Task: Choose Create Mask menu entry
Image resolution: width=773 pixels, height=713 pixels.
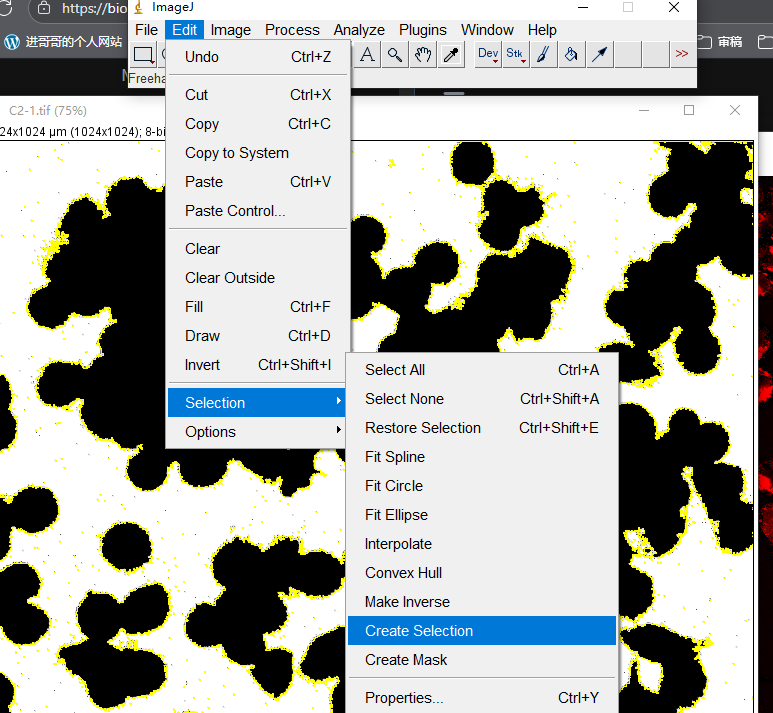Action: (406, 660)
